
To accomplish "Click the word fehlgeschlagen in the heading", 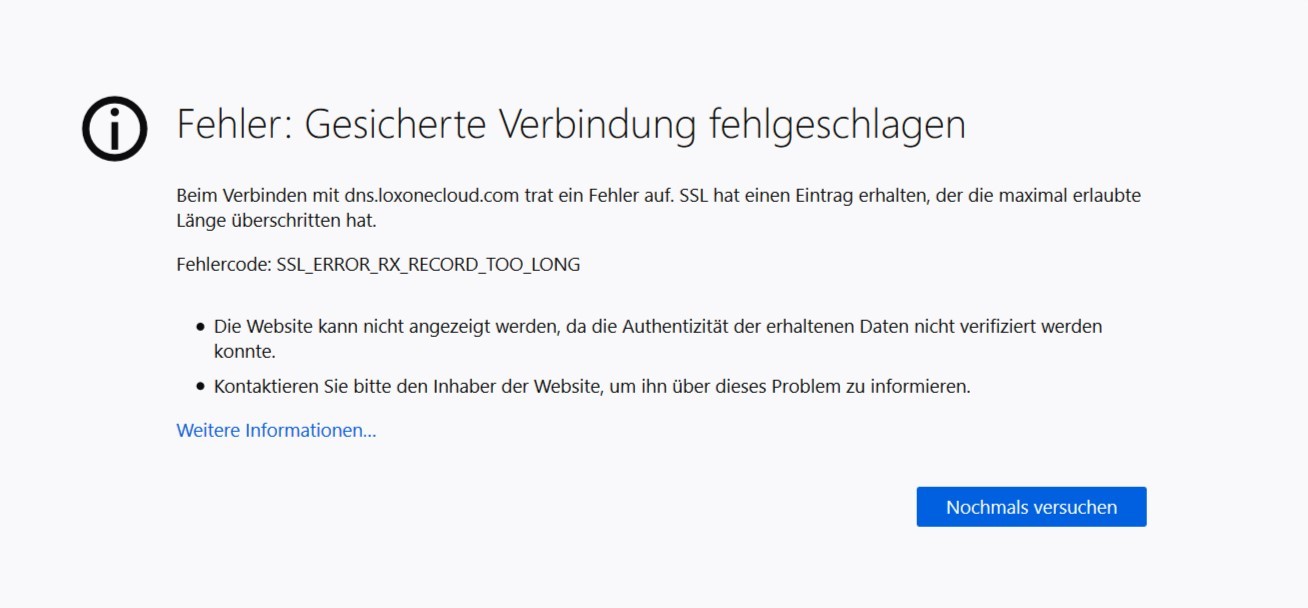I will coord(837,125).
